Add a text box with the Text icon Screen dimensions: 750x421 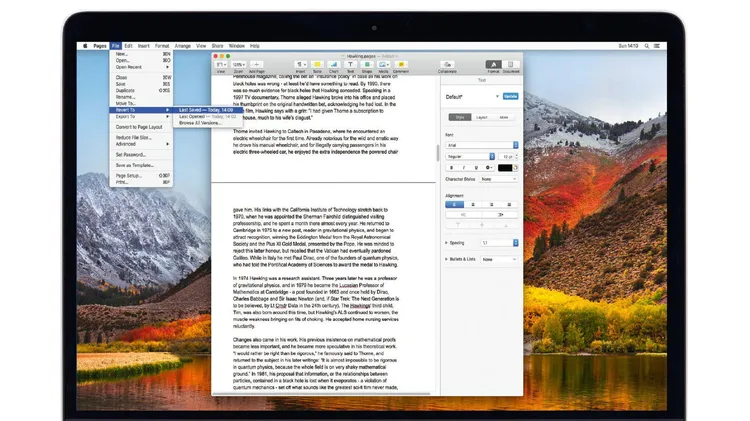point(351,64)
